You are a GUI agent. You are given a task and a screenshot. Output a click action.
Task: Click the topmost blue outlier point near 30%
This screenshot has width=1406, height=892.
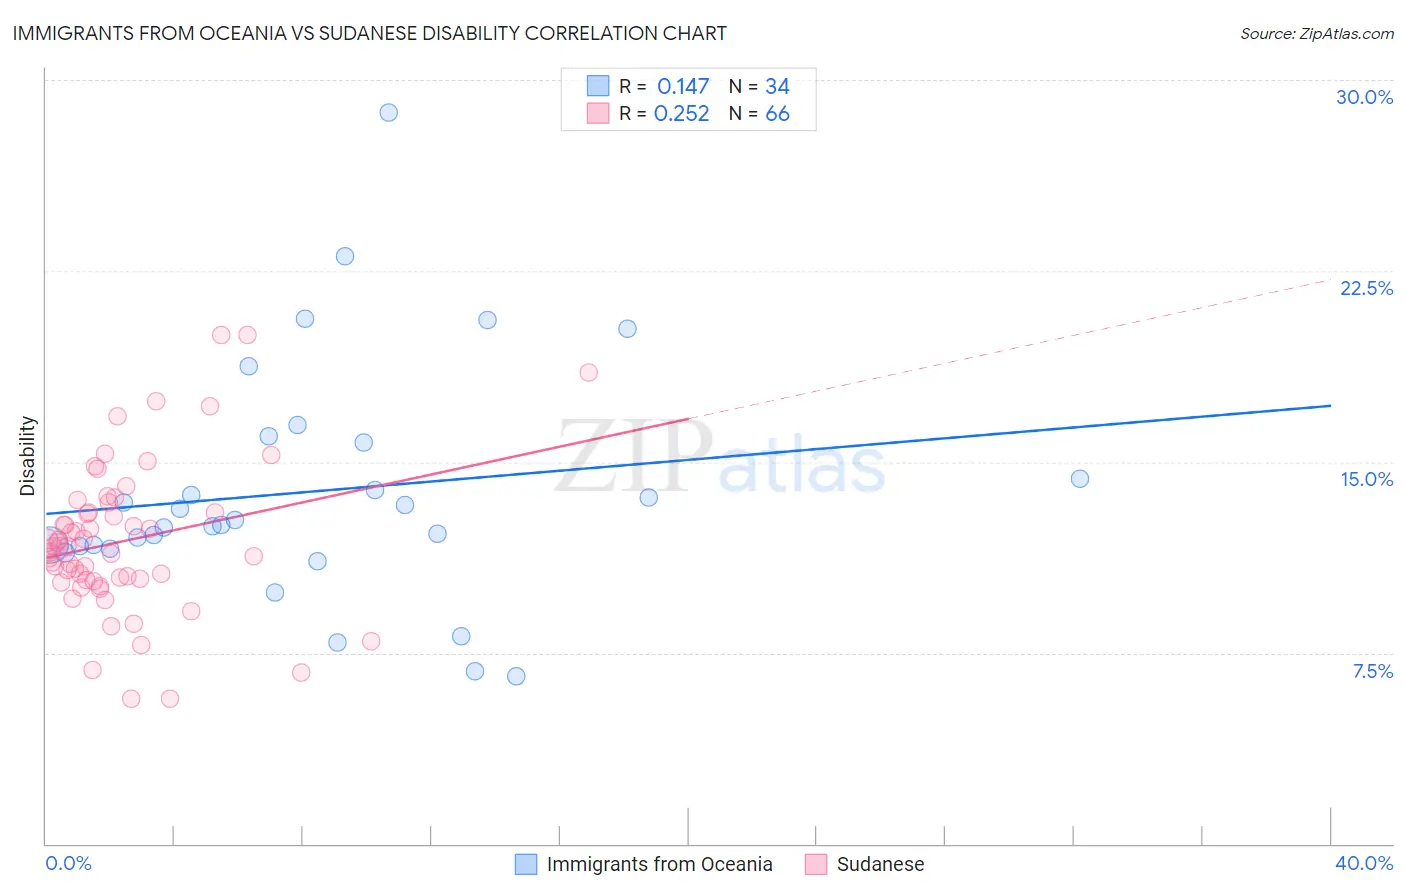click(x=389, y=112)
